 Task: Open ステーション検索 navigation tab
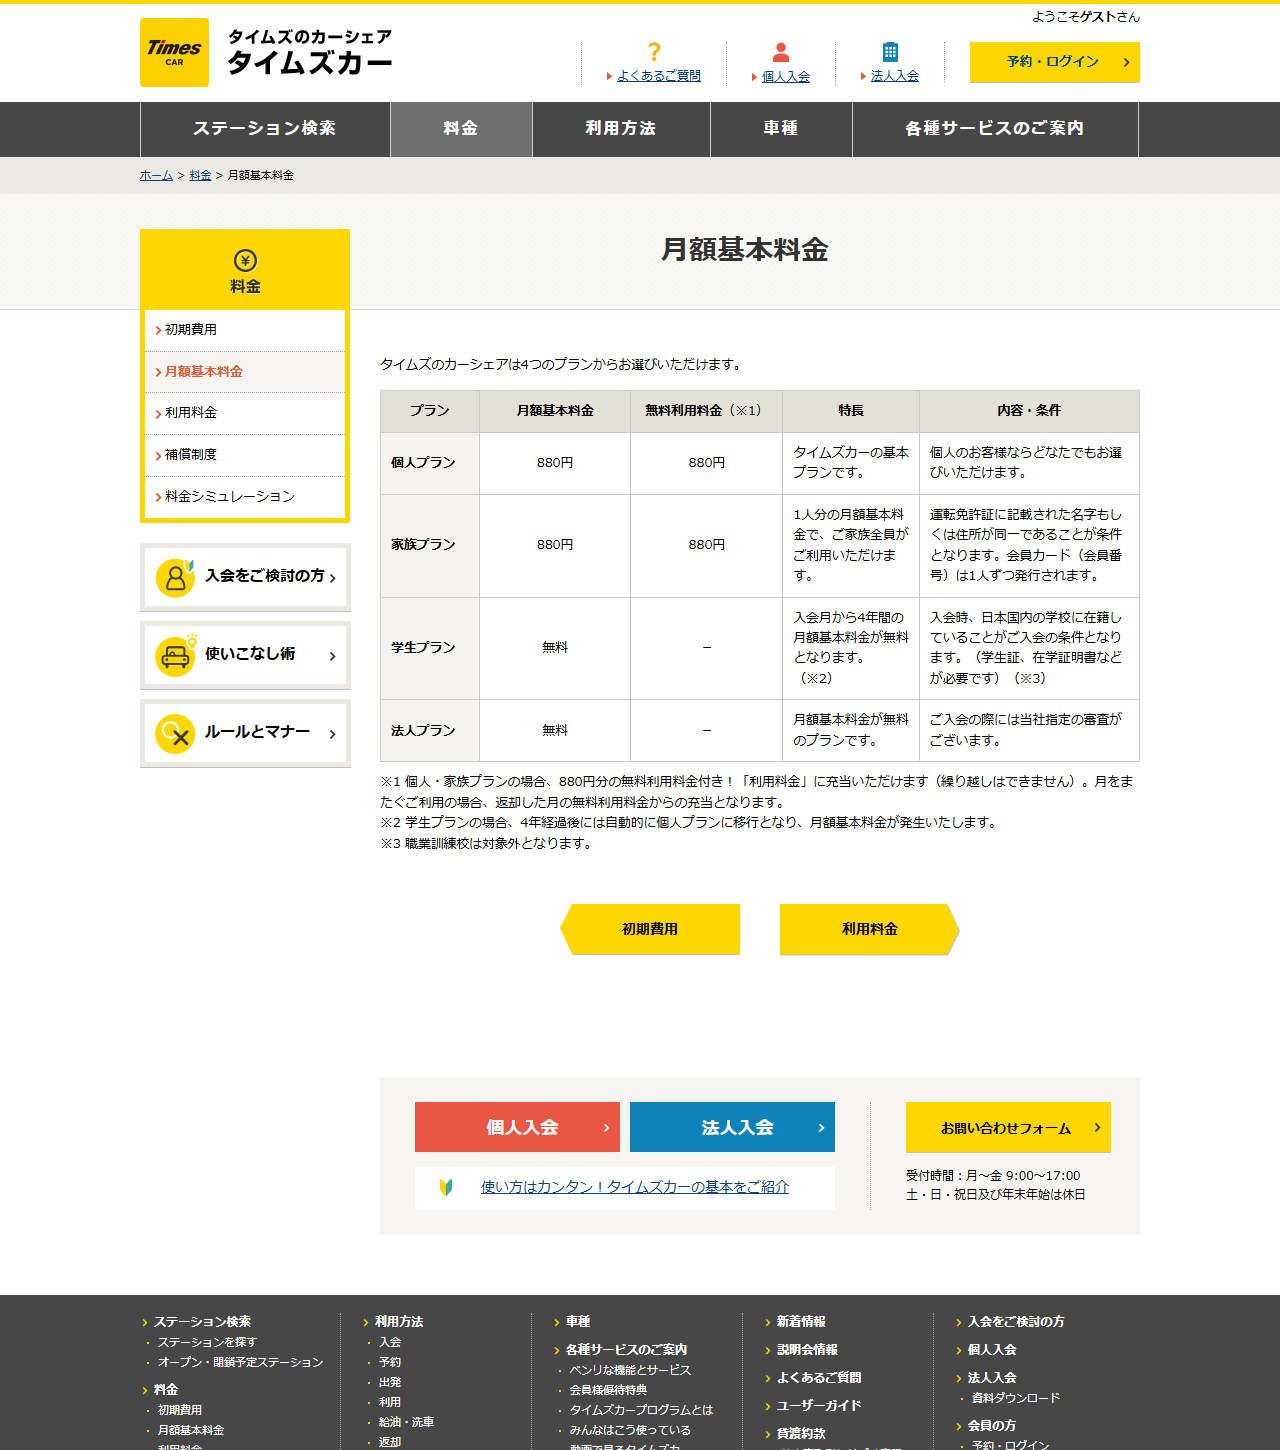pos(265,129)
